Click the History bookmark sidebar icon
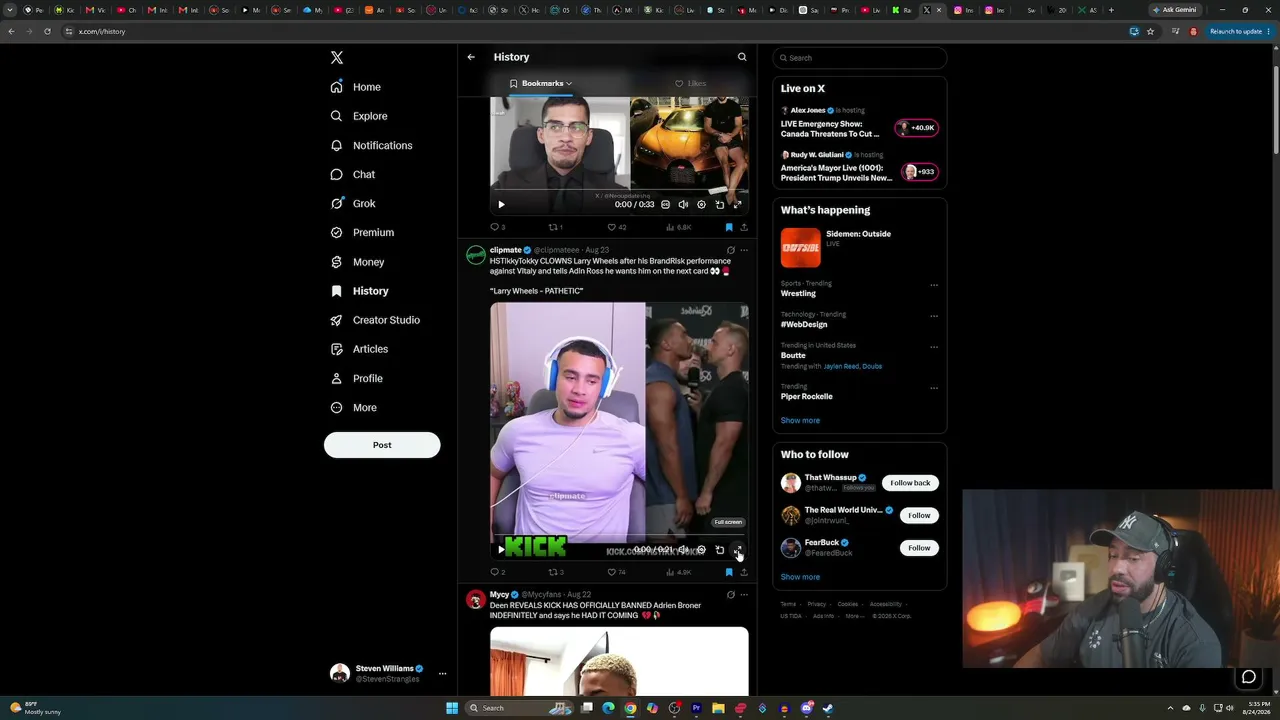Screen dimensions: 1280x720 [x=337, y=291]
